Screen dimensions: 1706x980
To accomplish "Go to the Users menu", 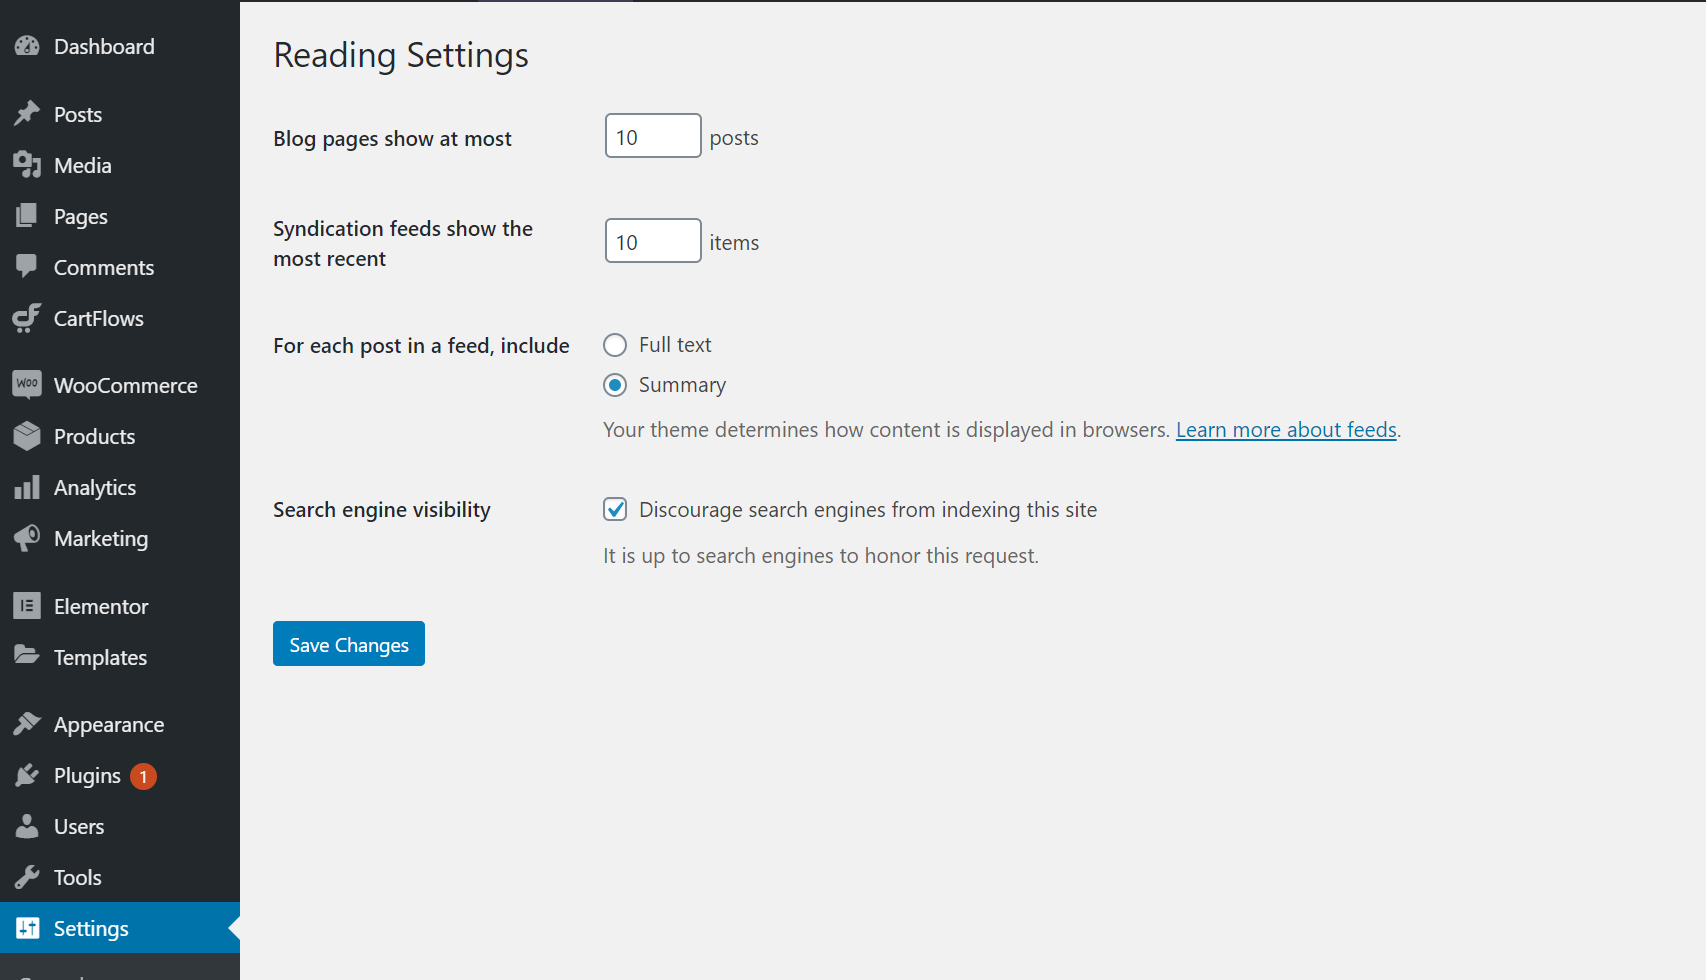I will click(78, 827).
